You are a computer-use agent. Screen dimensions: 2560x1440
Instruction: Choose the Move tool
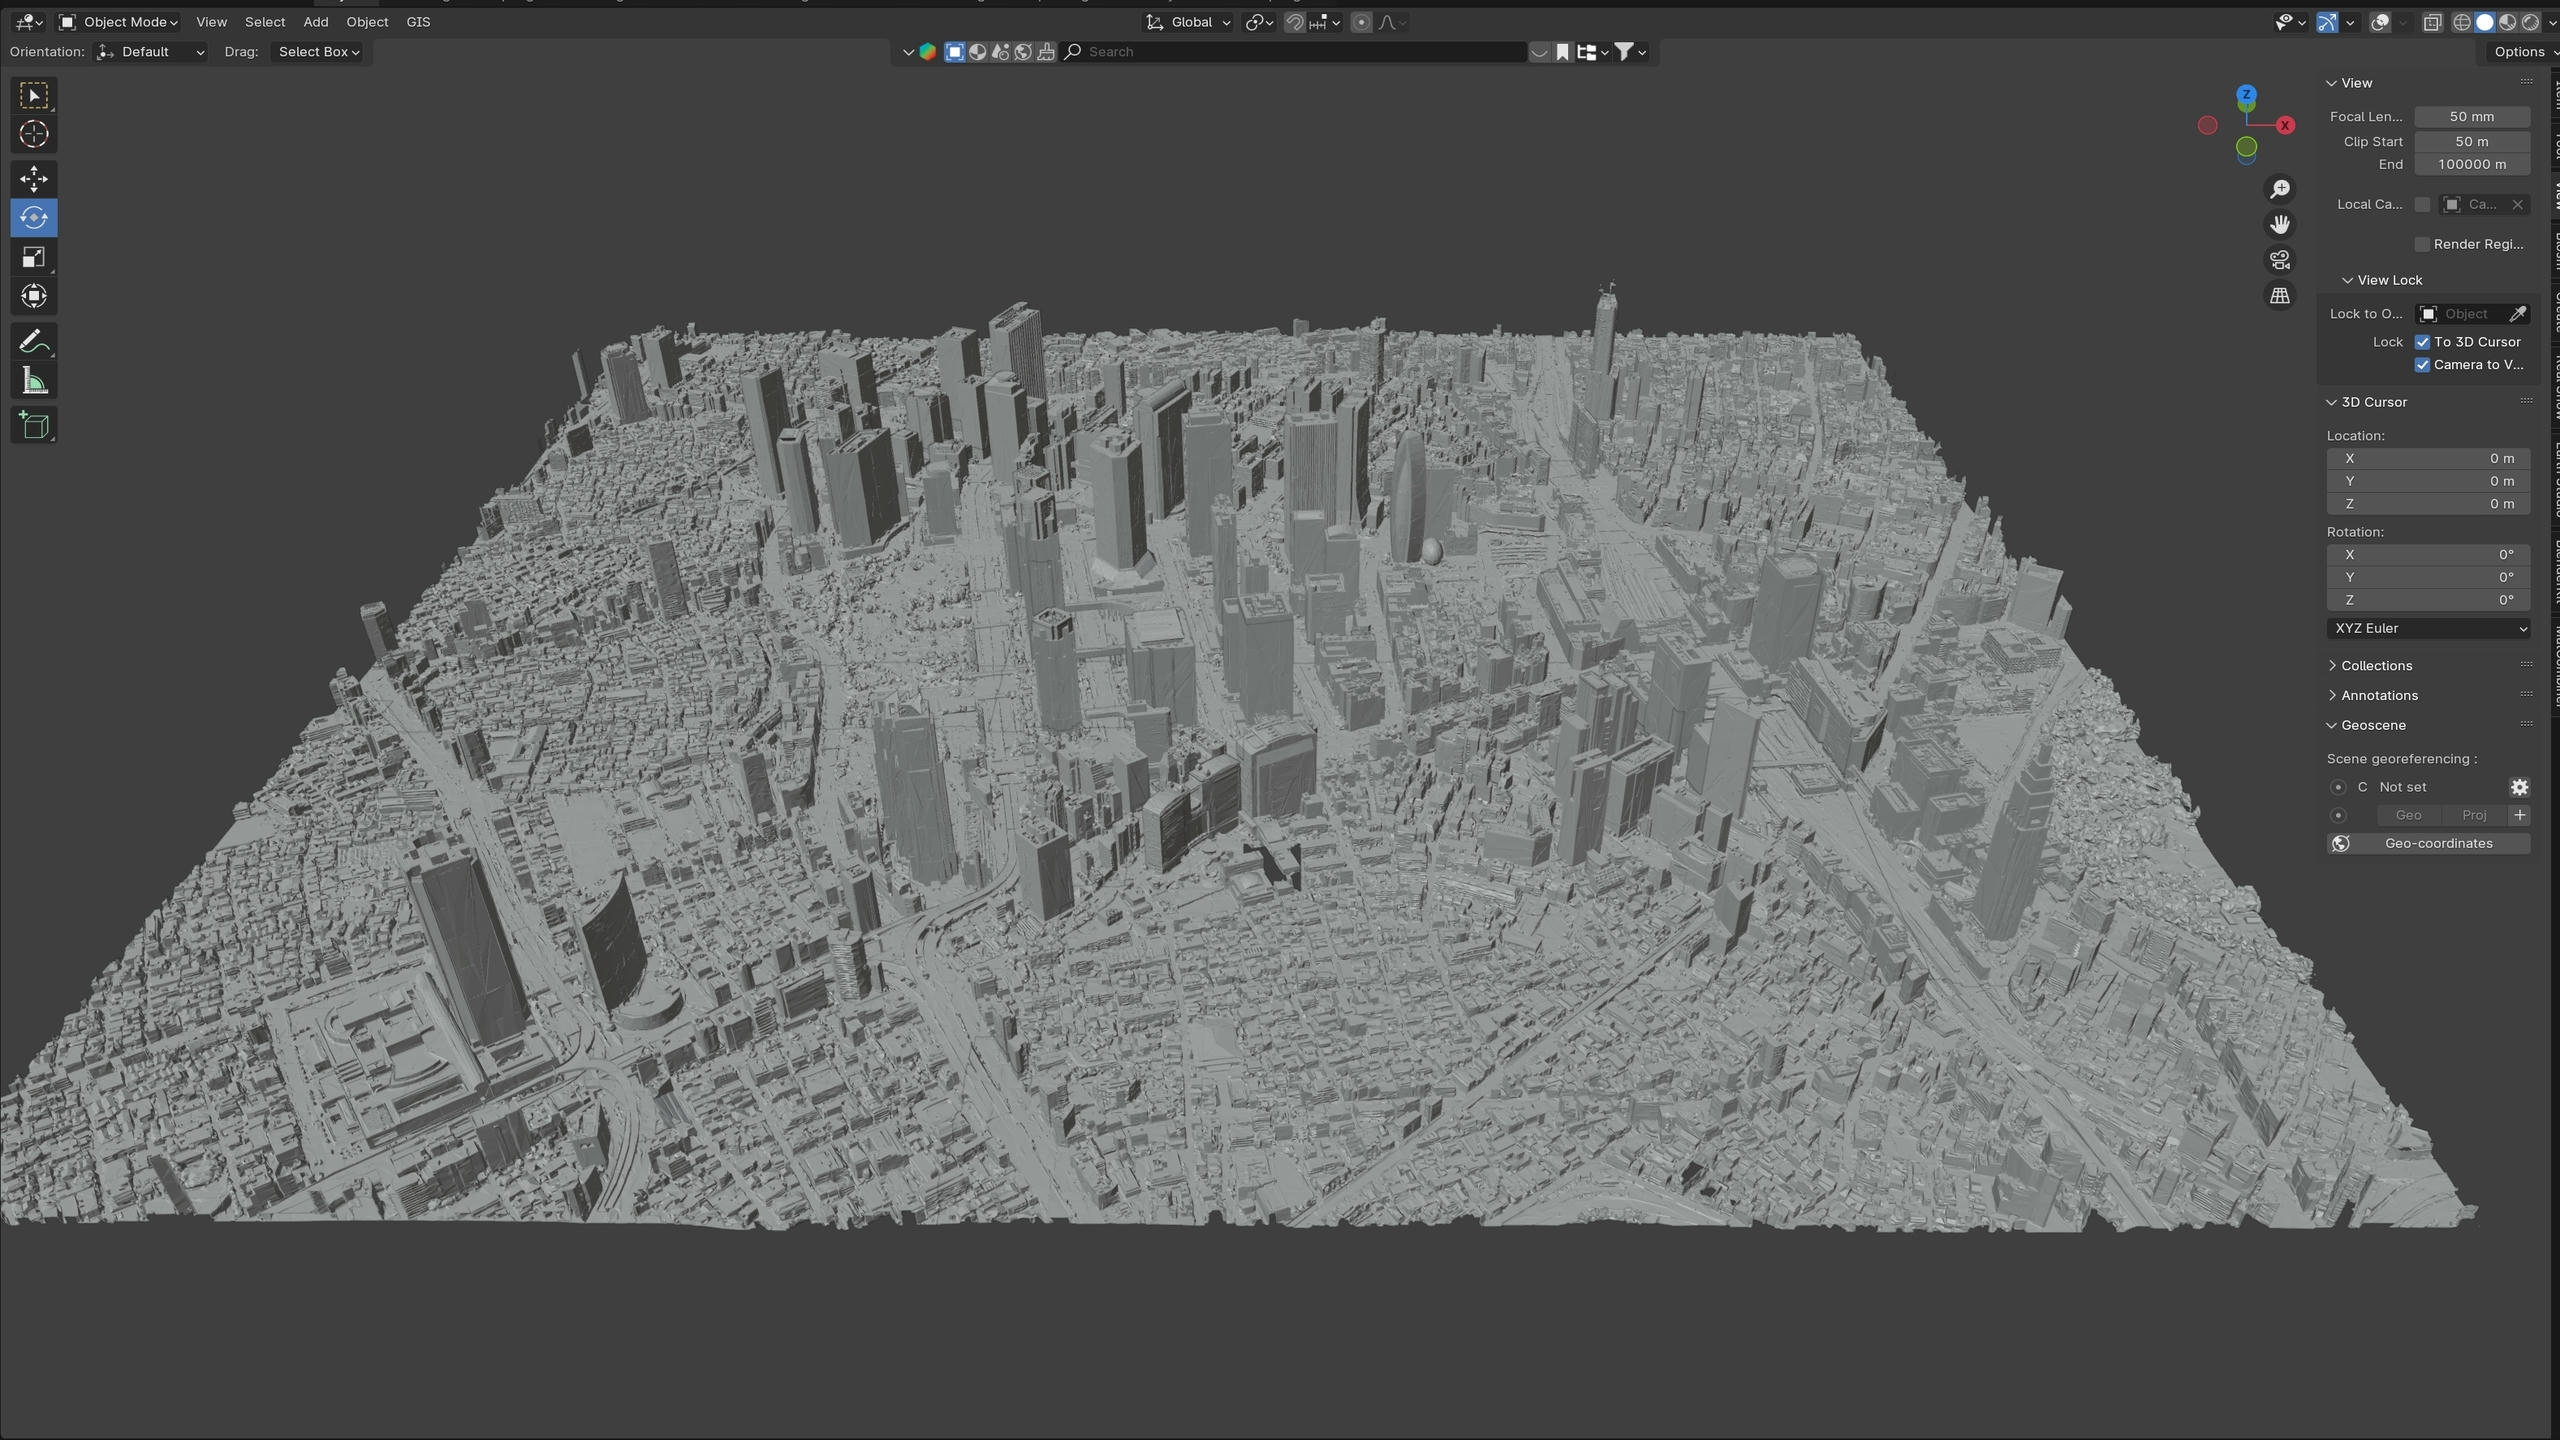coord(34,179)
